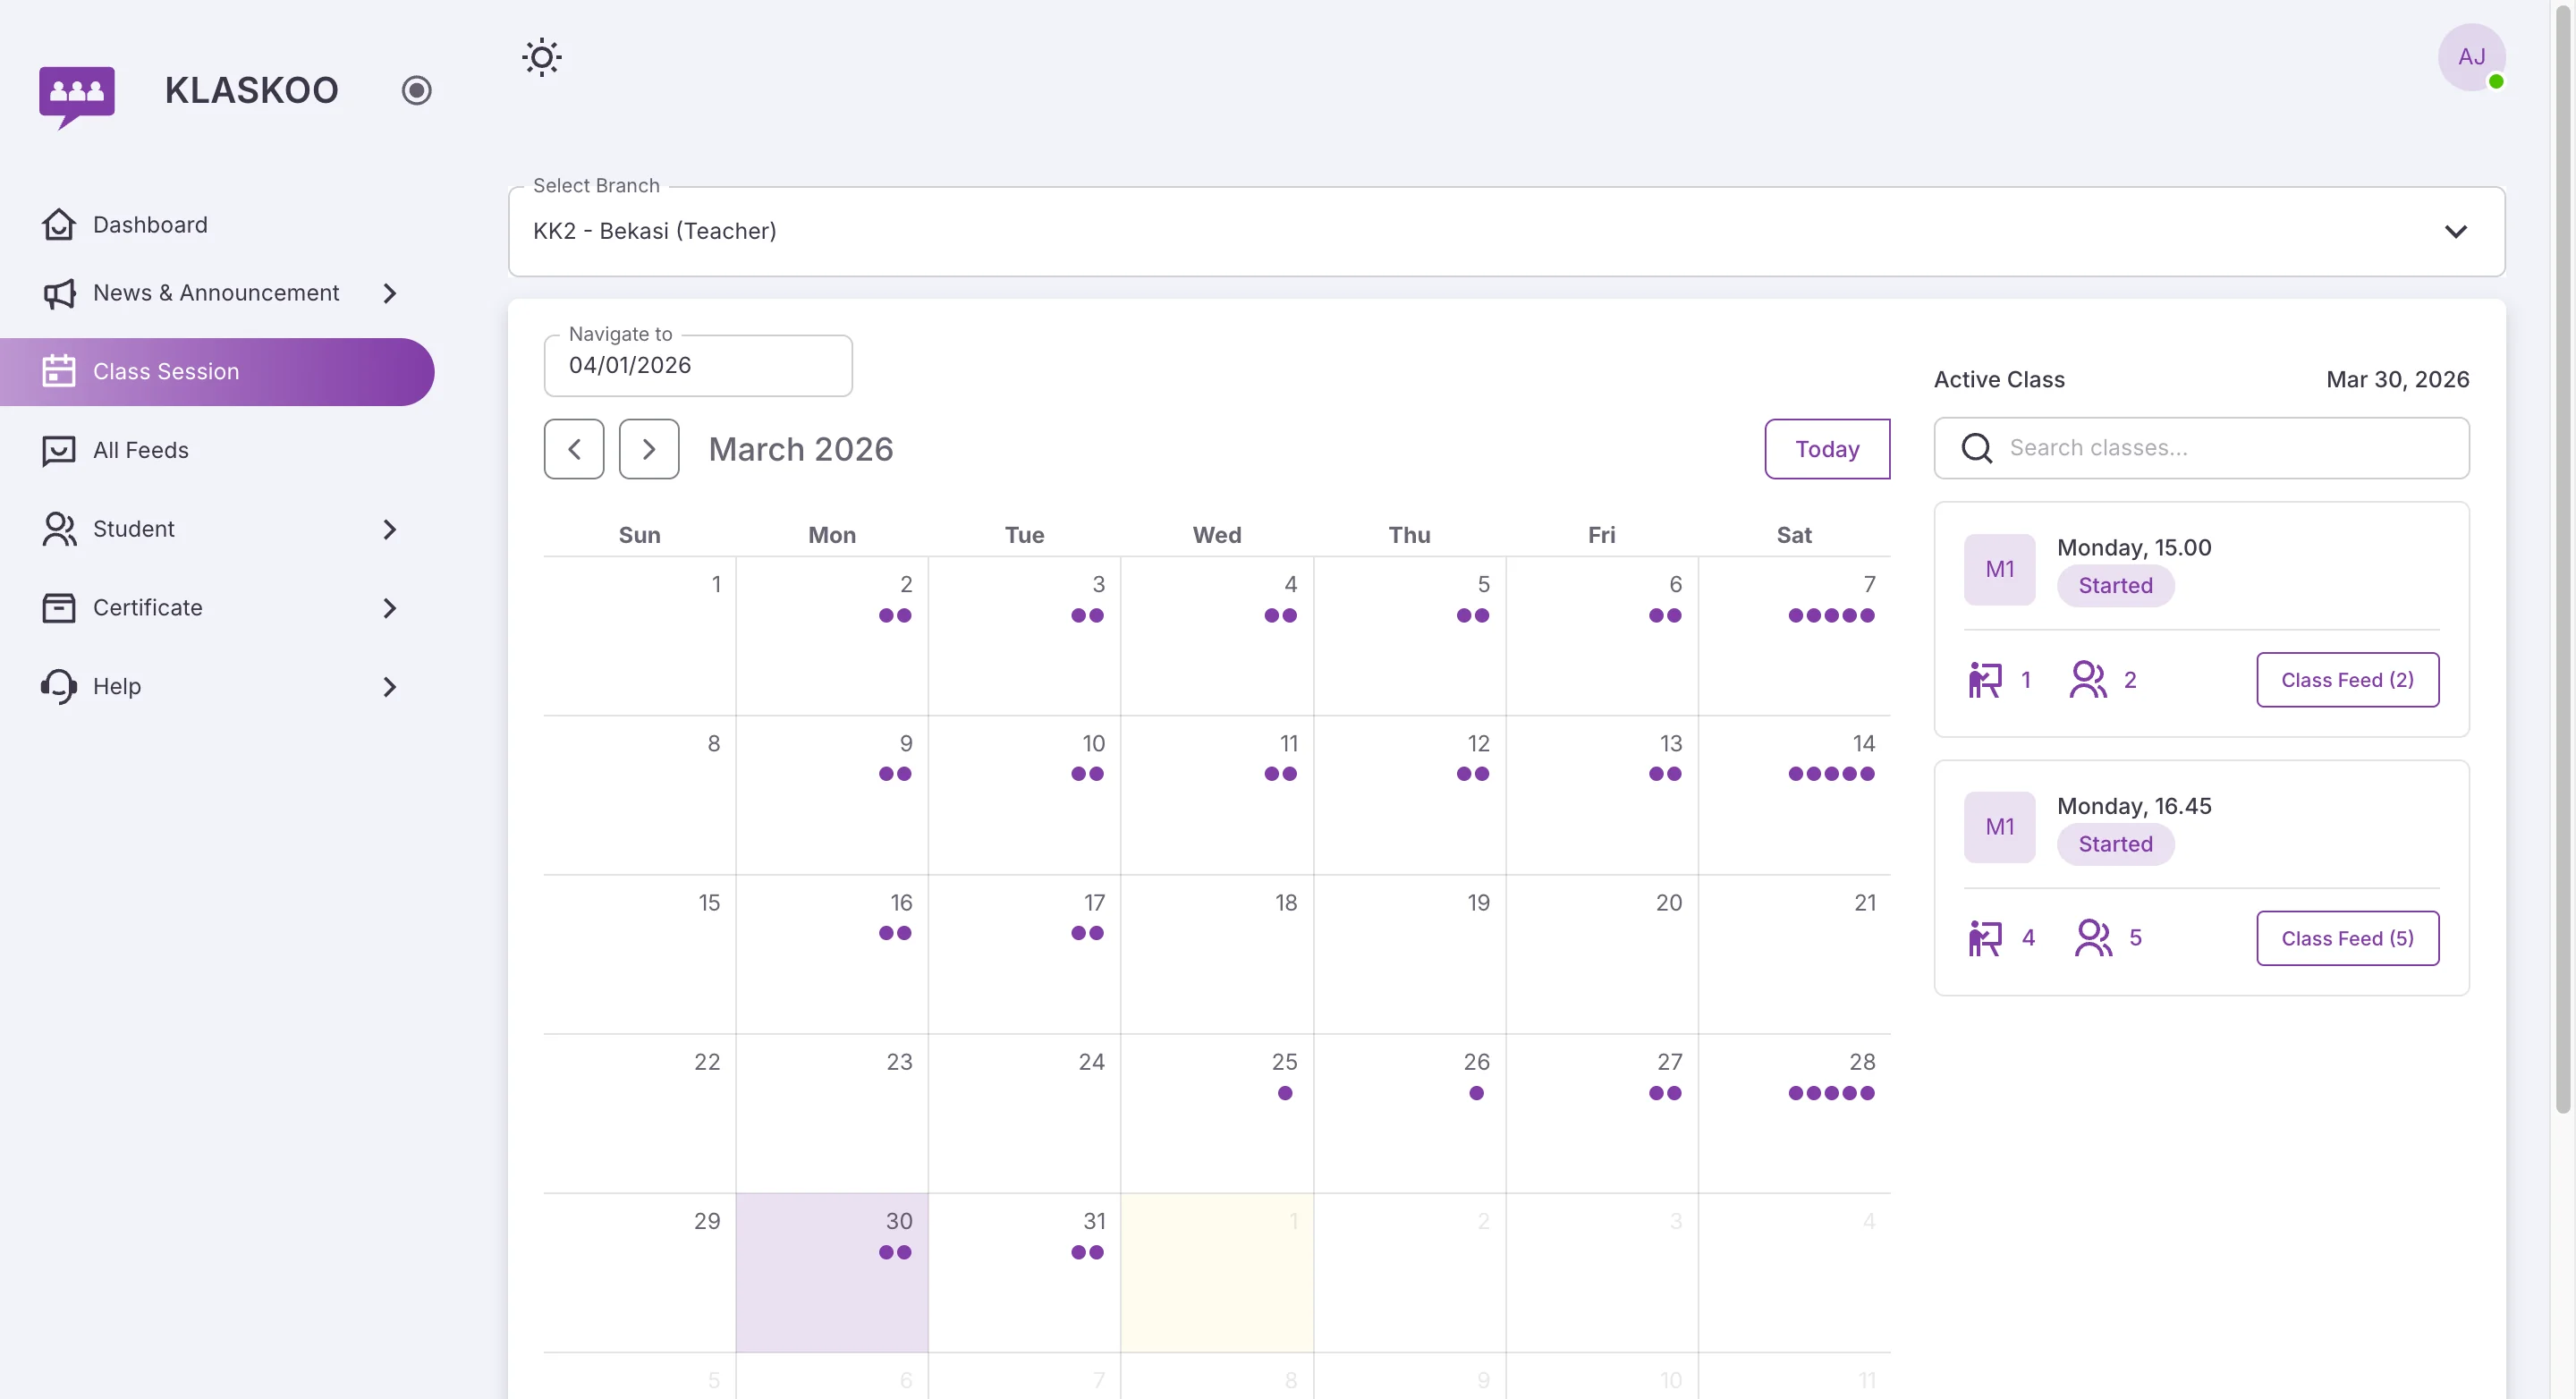Click the online status avatar AJ
This screenshot has height=1399, width=2576.
(2471, 57)
